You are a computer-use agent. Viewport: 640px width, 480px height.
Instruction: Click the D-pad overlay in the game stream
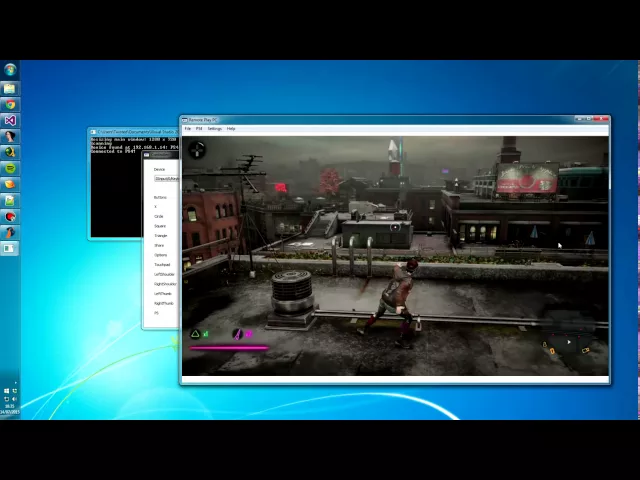point(197,150)
